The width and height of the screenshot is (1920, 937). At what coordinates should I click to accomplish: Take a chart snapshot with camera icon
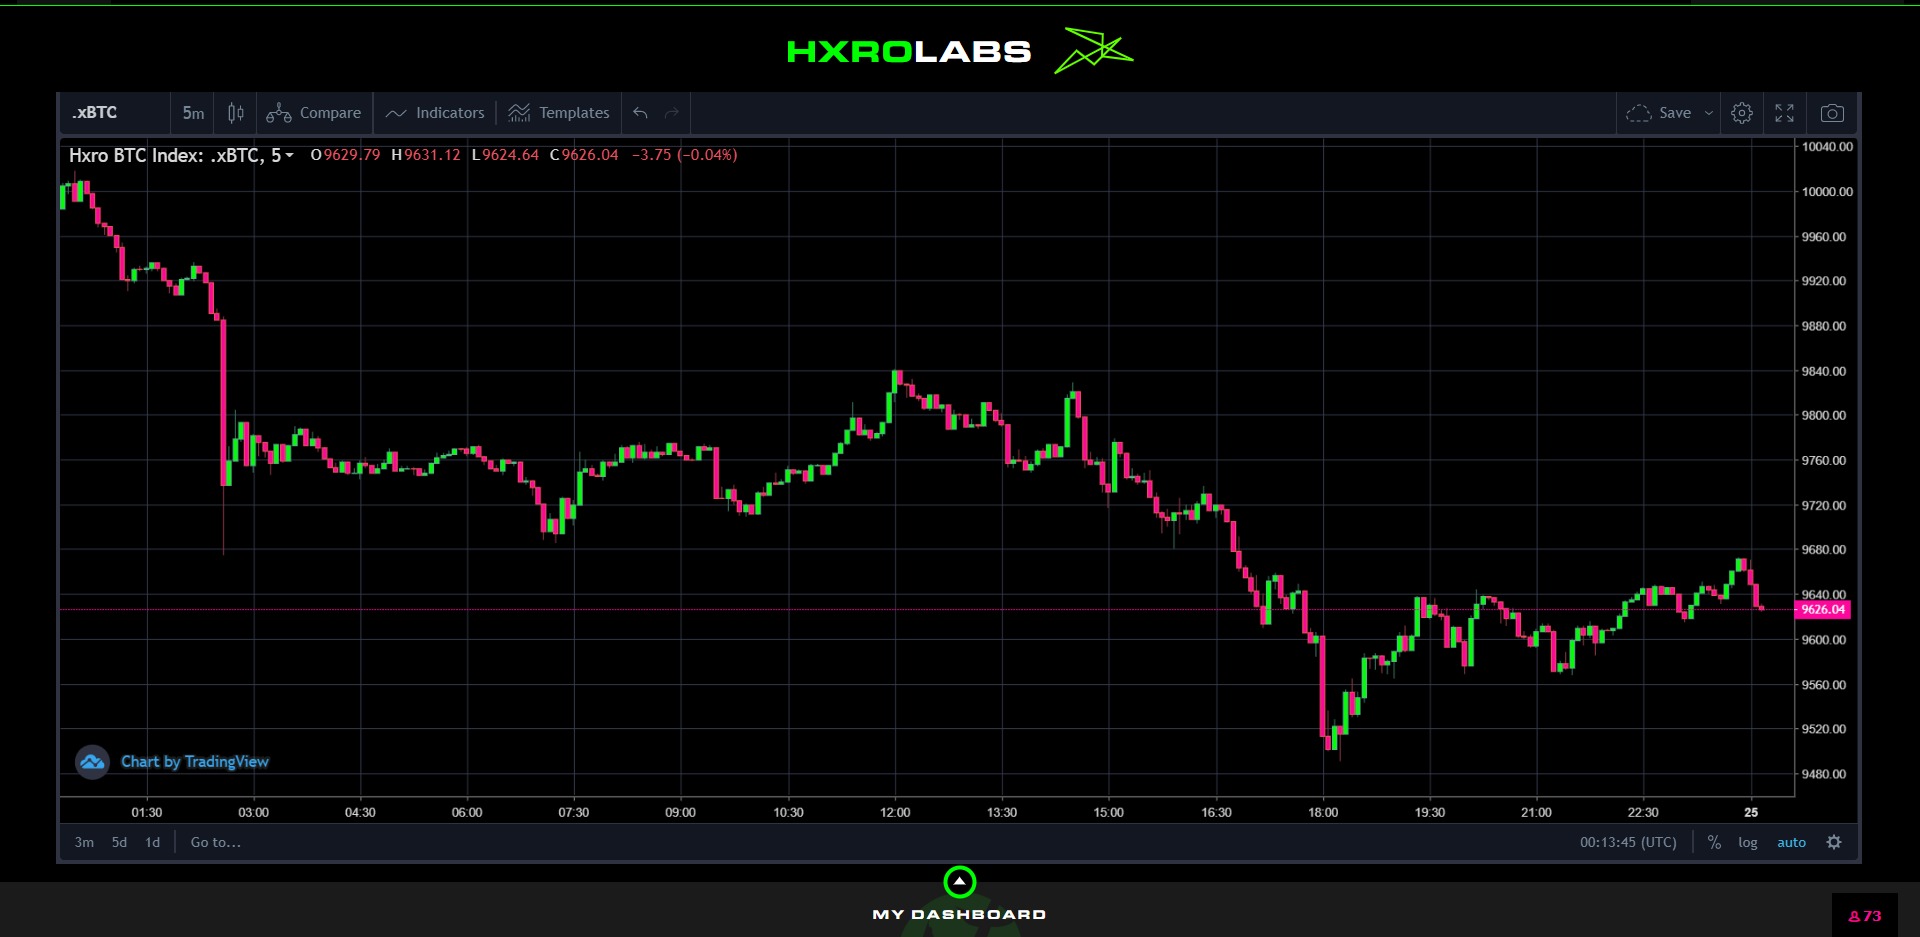1831,113
